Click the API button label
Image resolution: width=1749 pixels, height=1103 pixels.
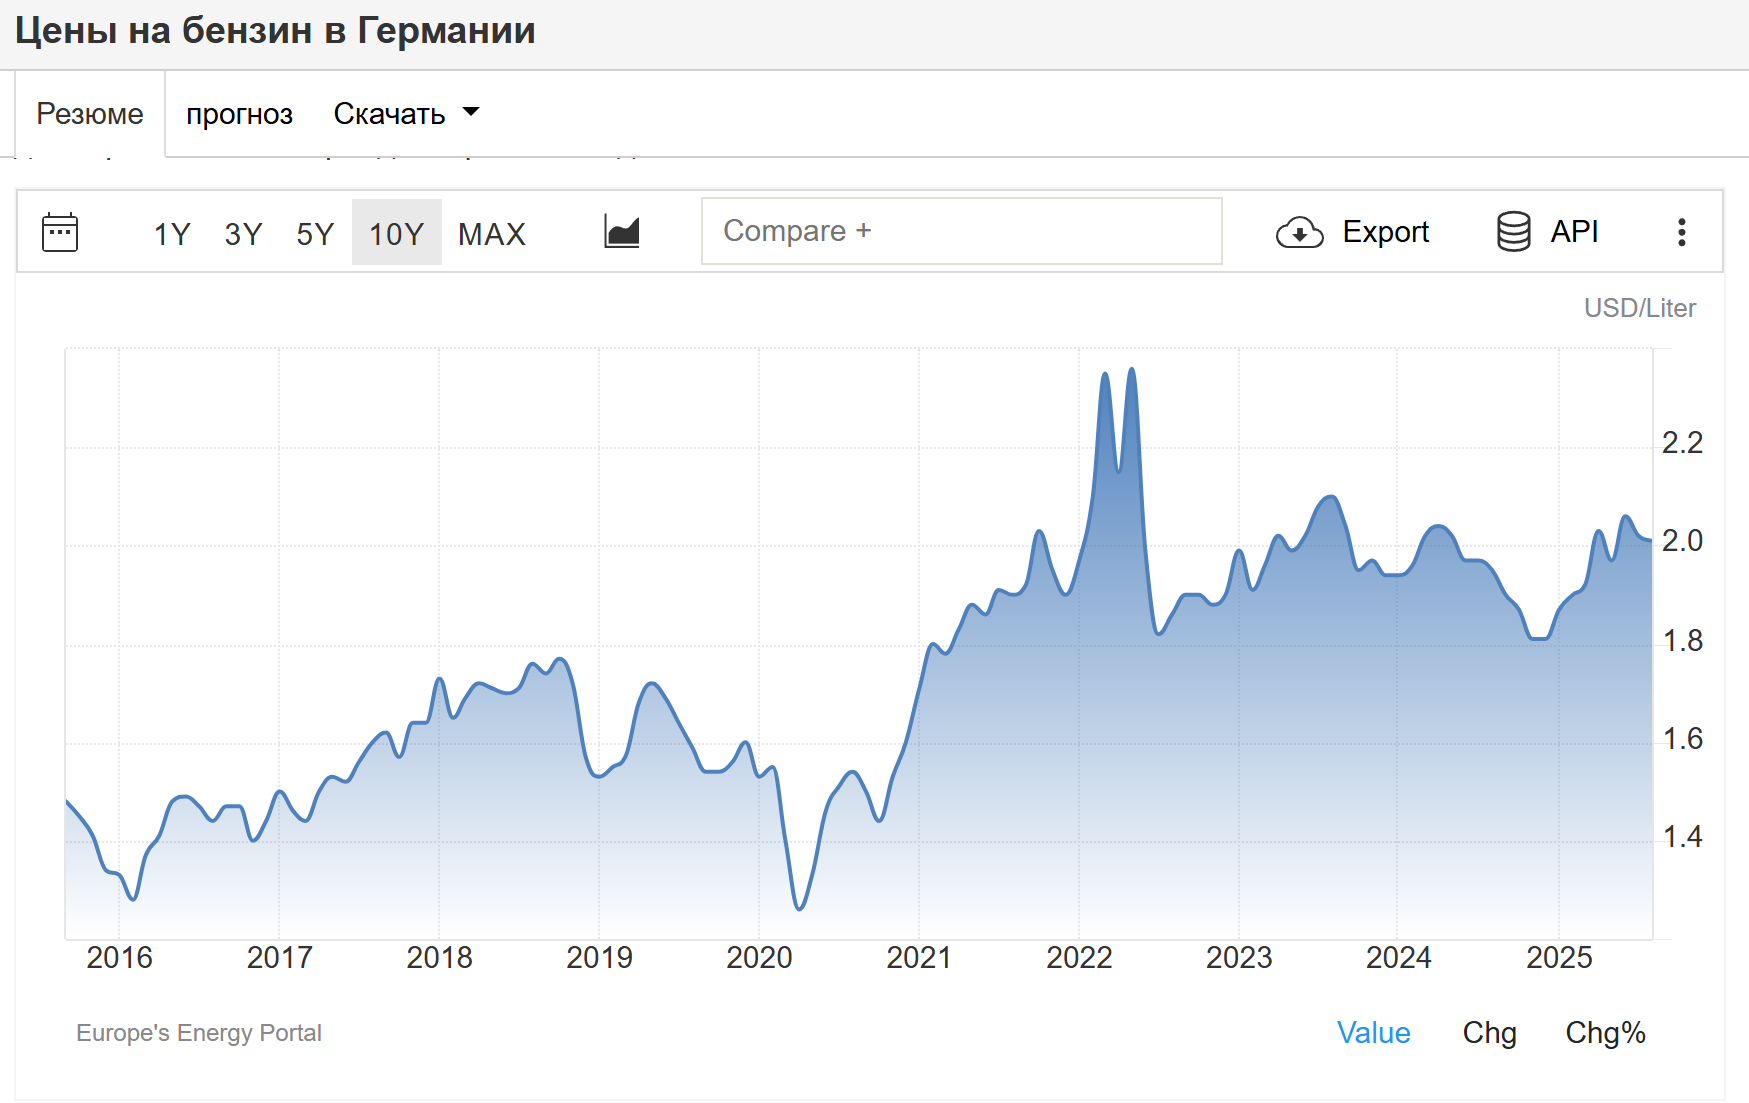[x=1574, y=232]
